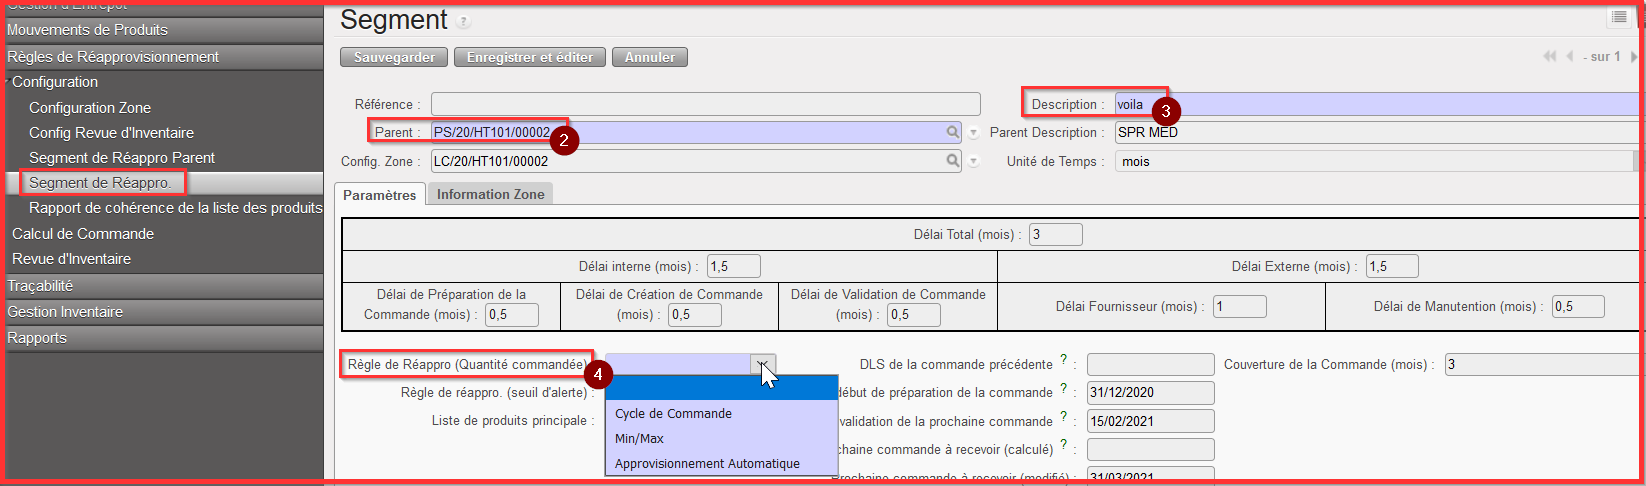Toggle the Règle de Réappro dropdown arrow
The image size is (1646, 486).
[x=762, y=365]
